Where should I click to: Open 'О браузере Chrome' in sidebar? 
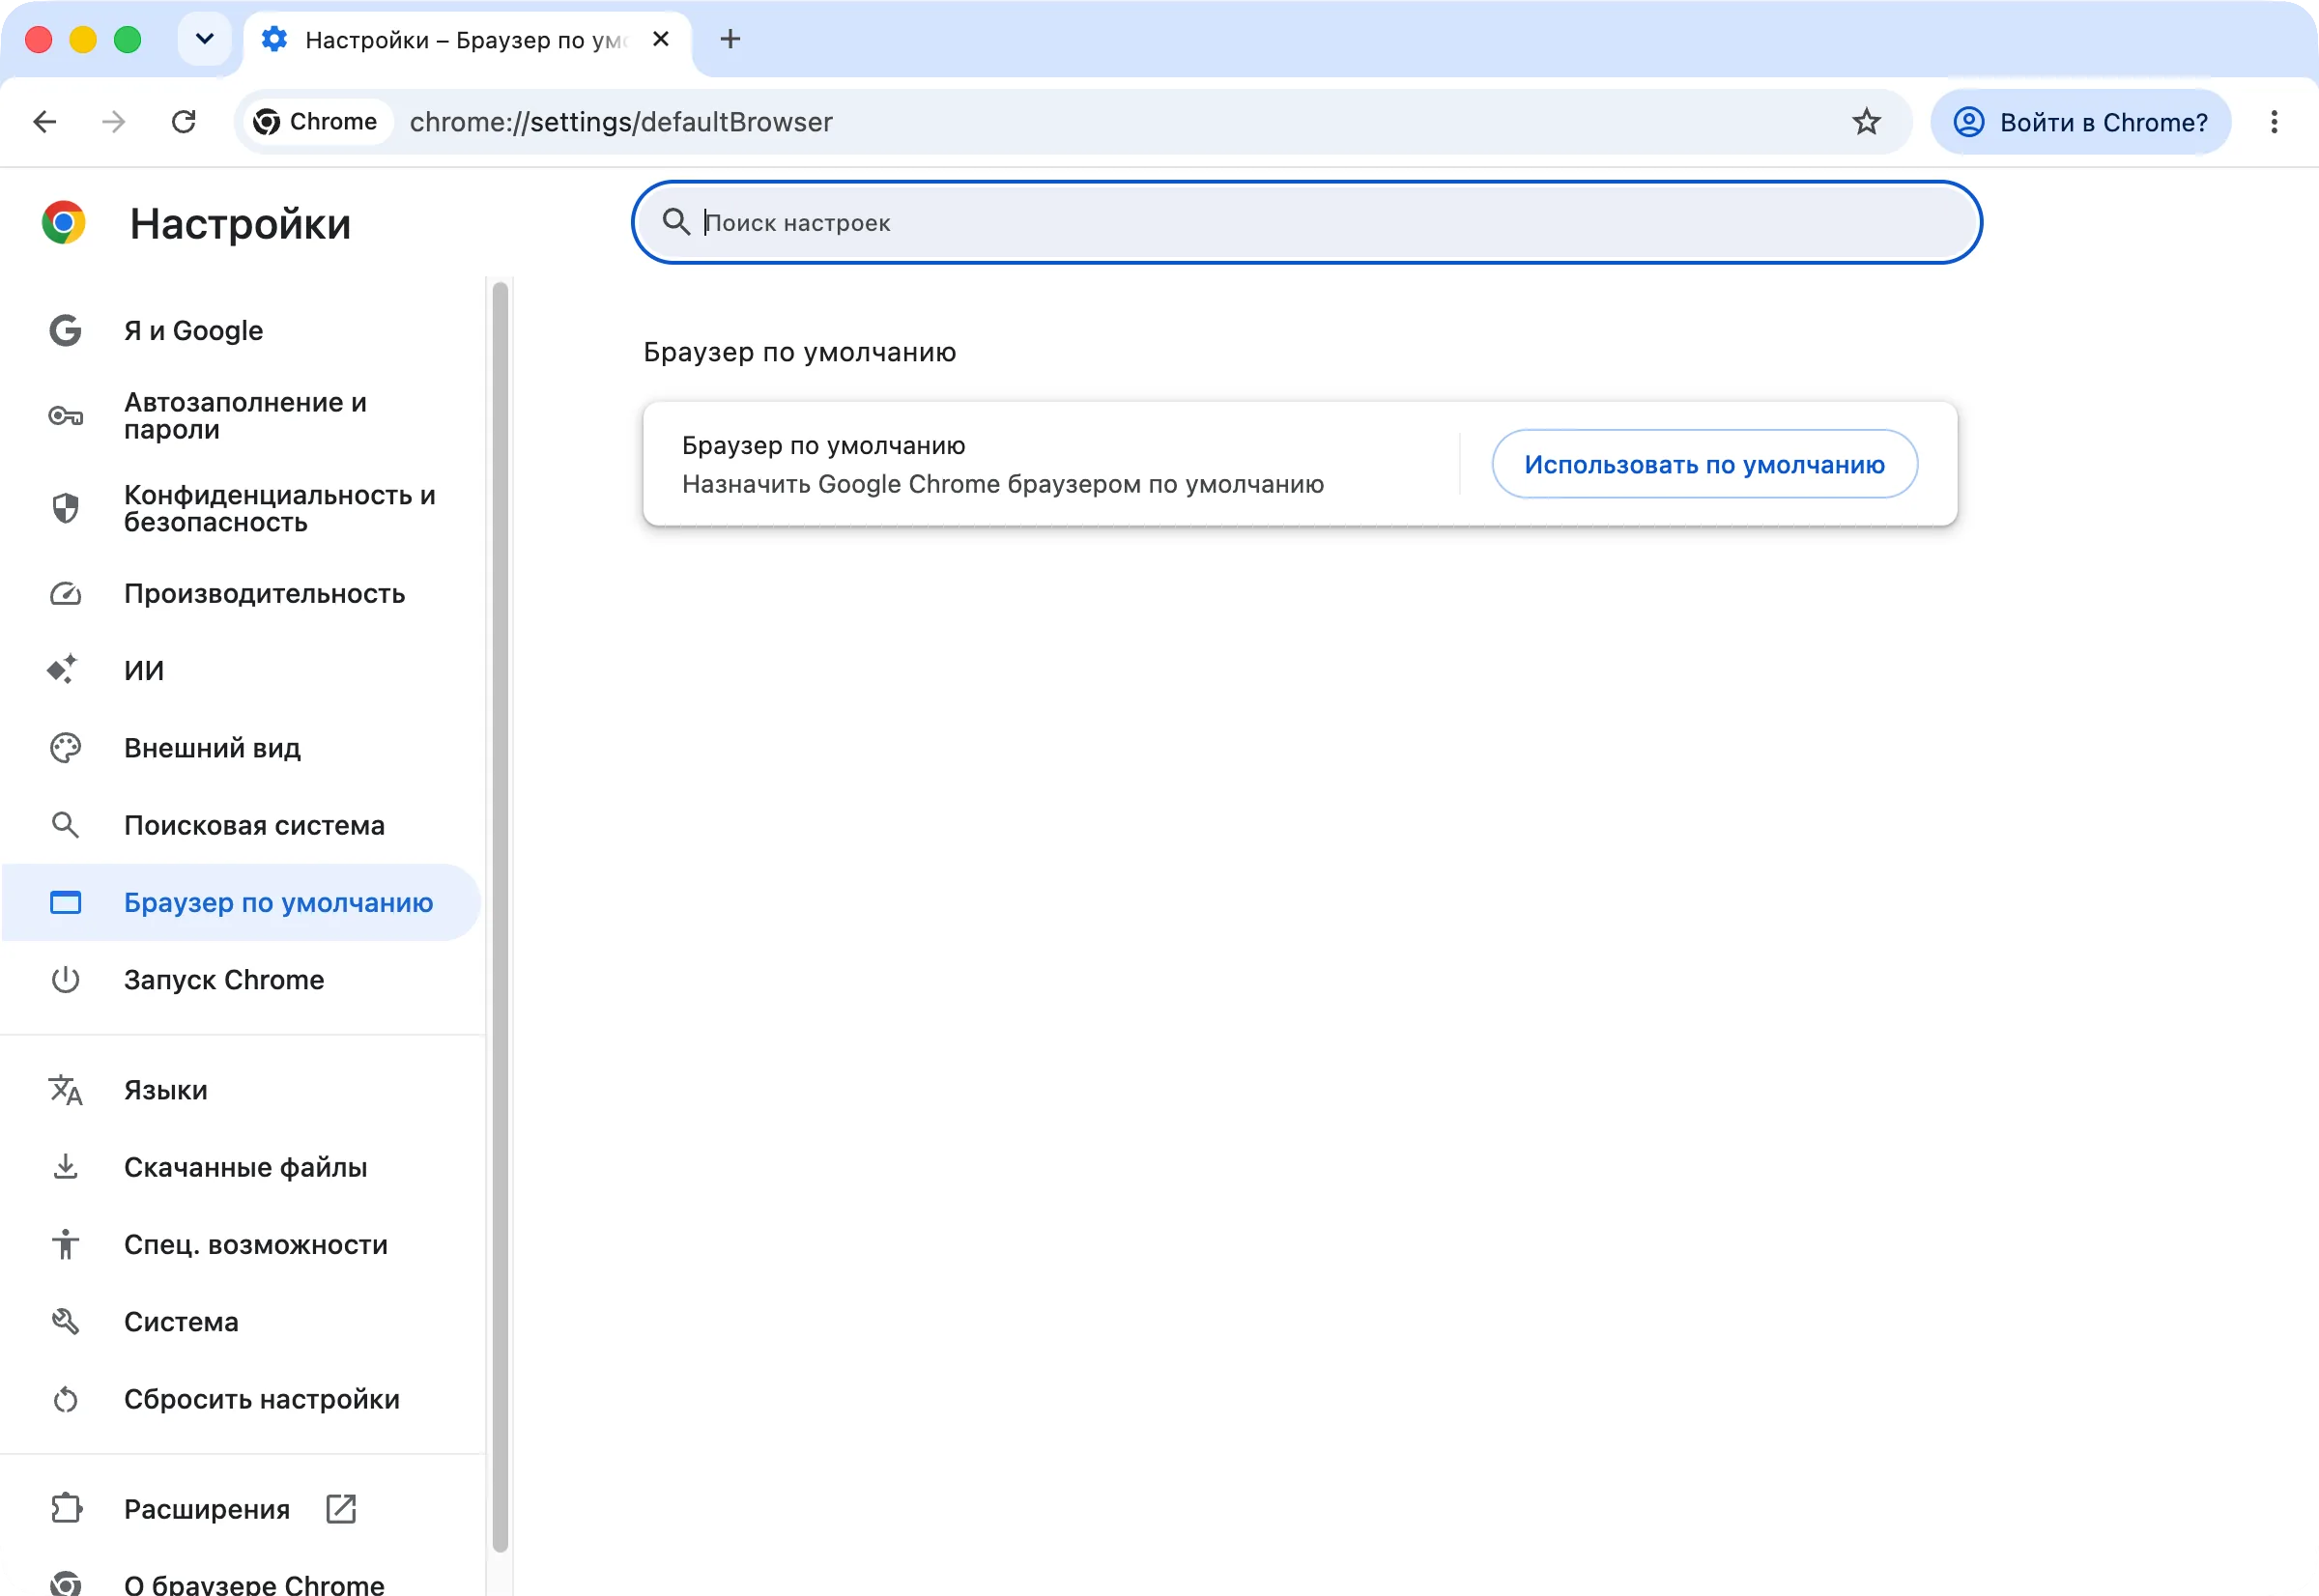click(241, 1582)
